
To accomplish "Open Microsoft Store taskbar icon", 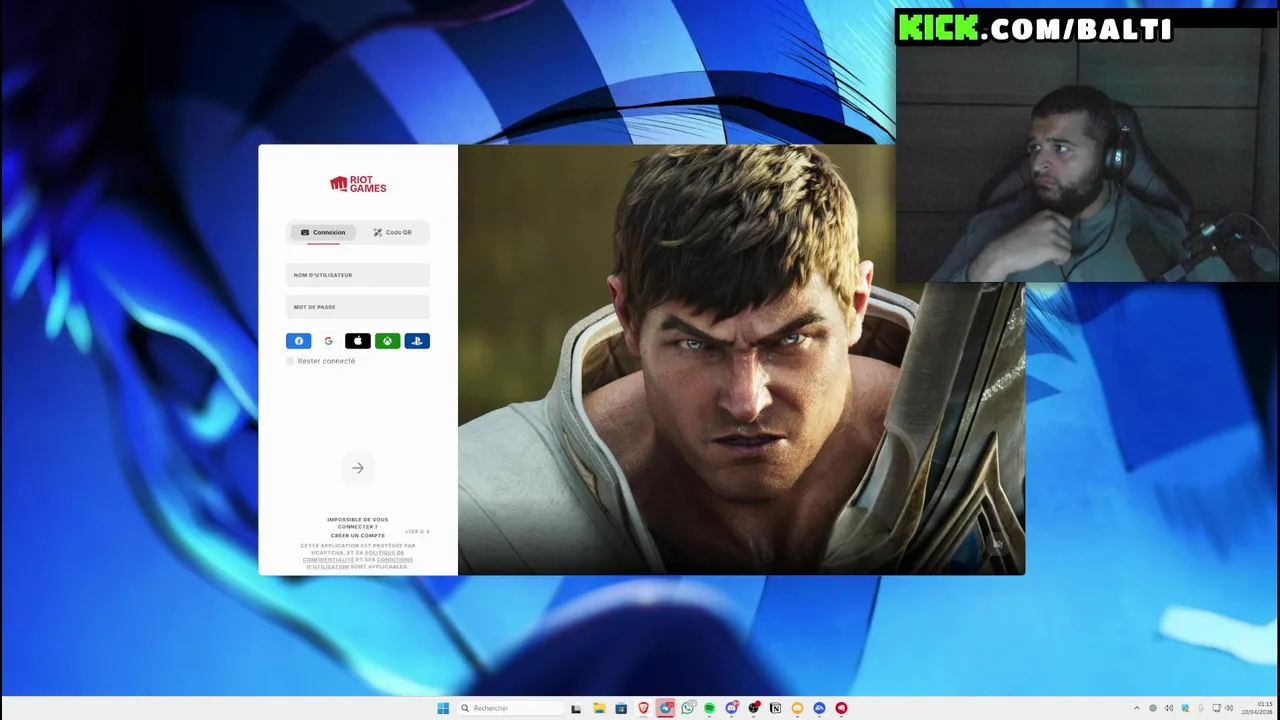I will (x=621, y=708).
